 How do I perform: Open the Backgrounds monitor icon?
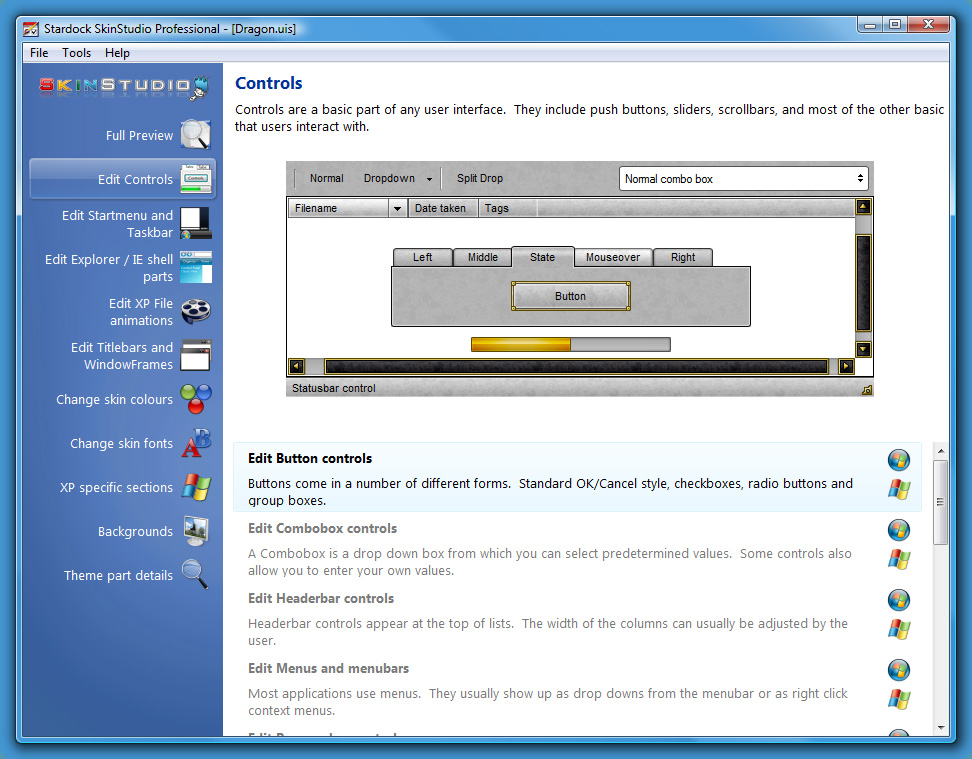(x=196, y=531)
